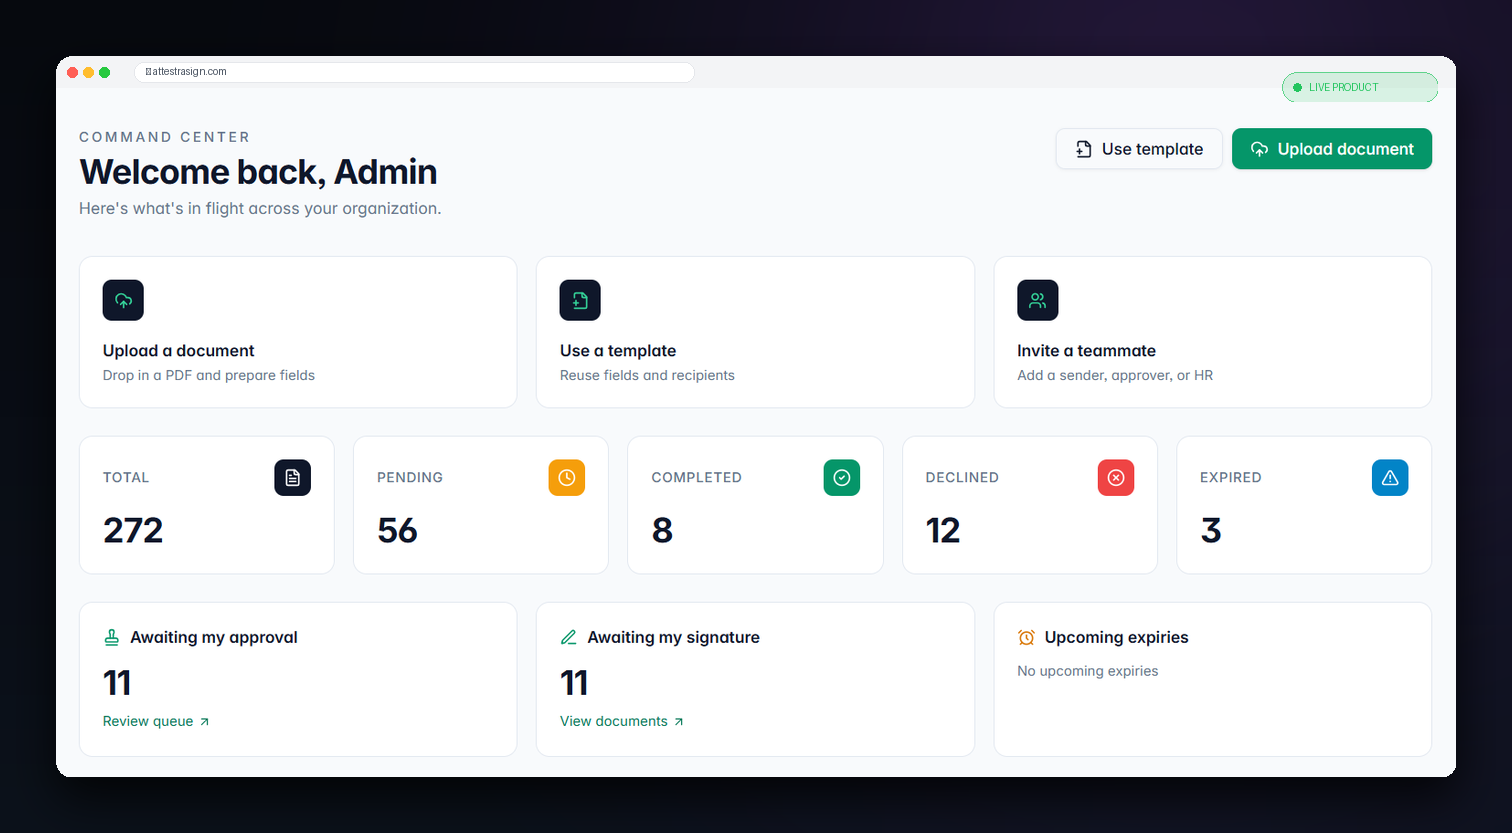This screenshot has height=833, width=1512.
Task: Select the Pending count 56
Action: 397,530
